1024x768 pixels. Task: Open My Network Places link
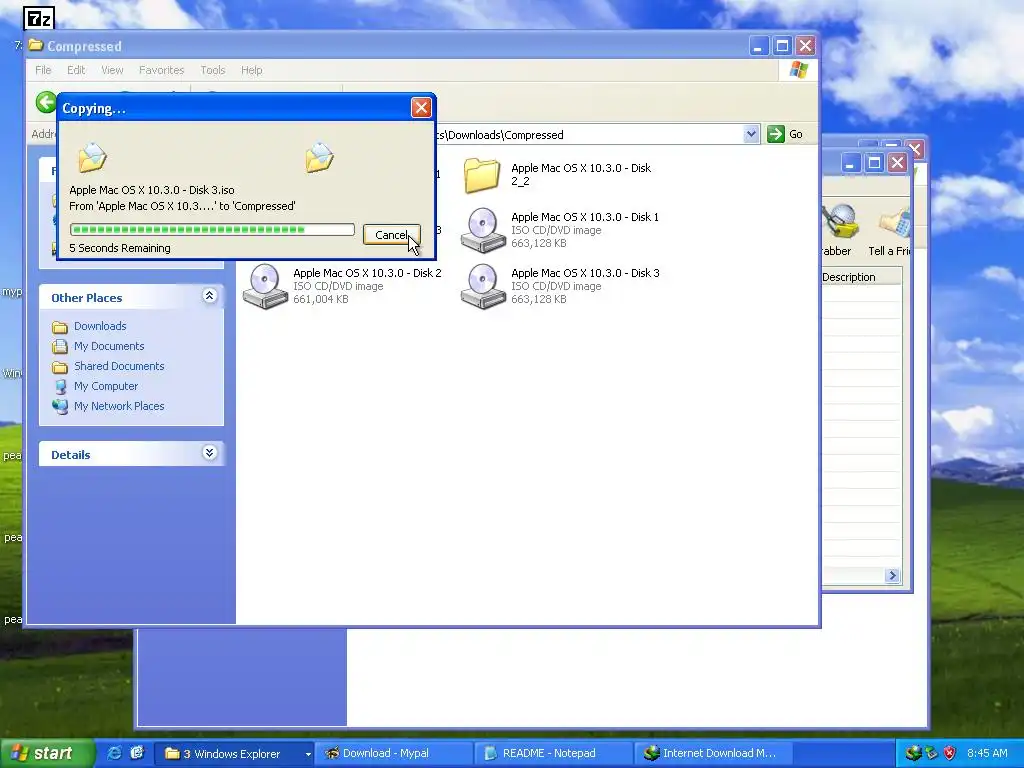(119, 406)
